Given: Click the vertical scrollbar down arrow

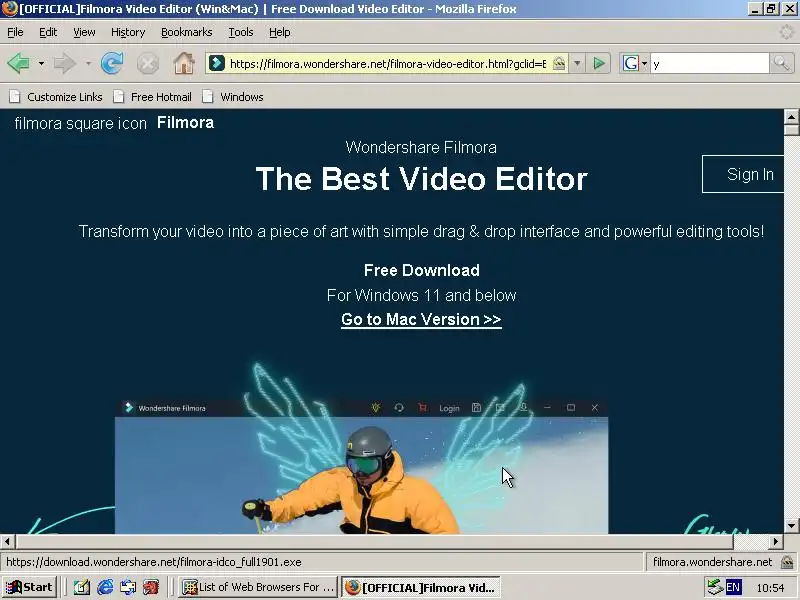Looking at the screenshot, I should (x=791, y=526).
